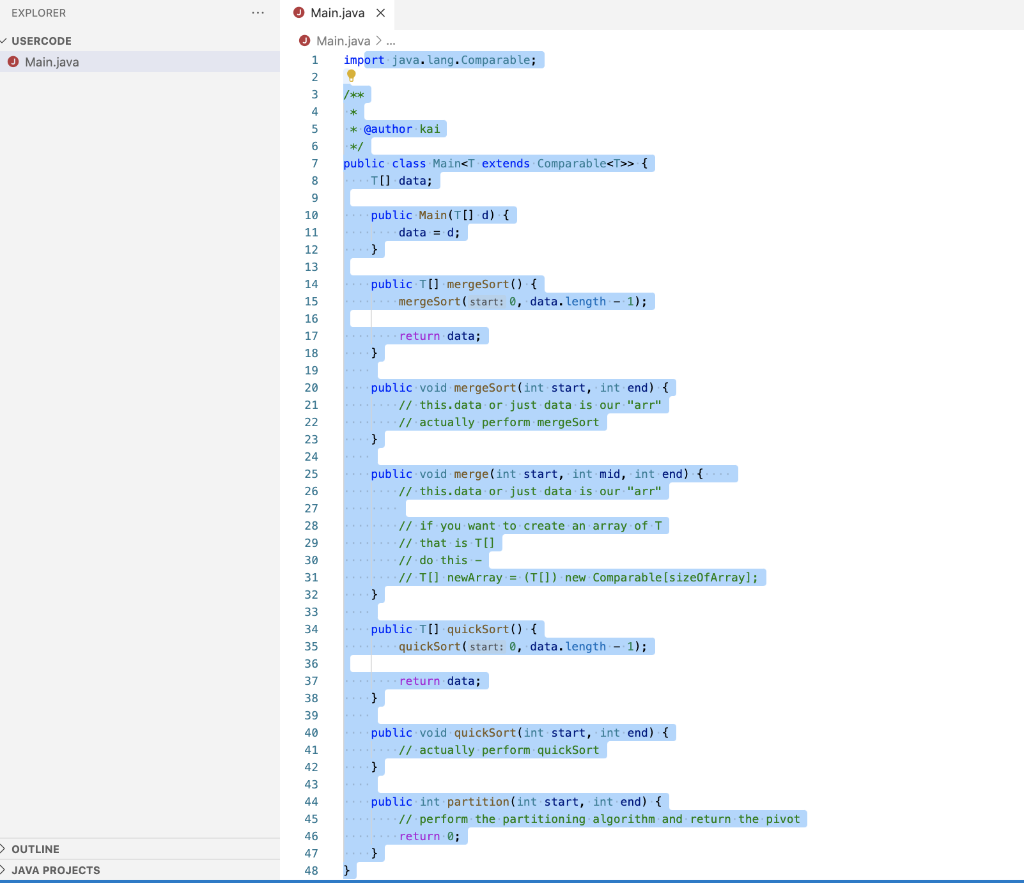Image resolution: width=1024 pixels, height=883 pixels.
Task: Click the lightbulb quick fix icon
Action: (351, 76)
